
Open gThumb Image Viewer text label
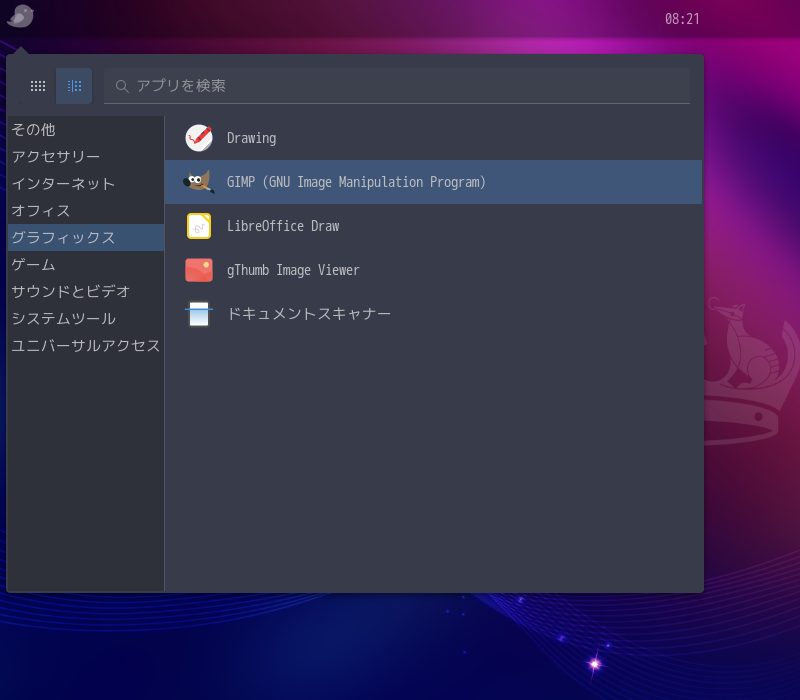tap(293, 270)
